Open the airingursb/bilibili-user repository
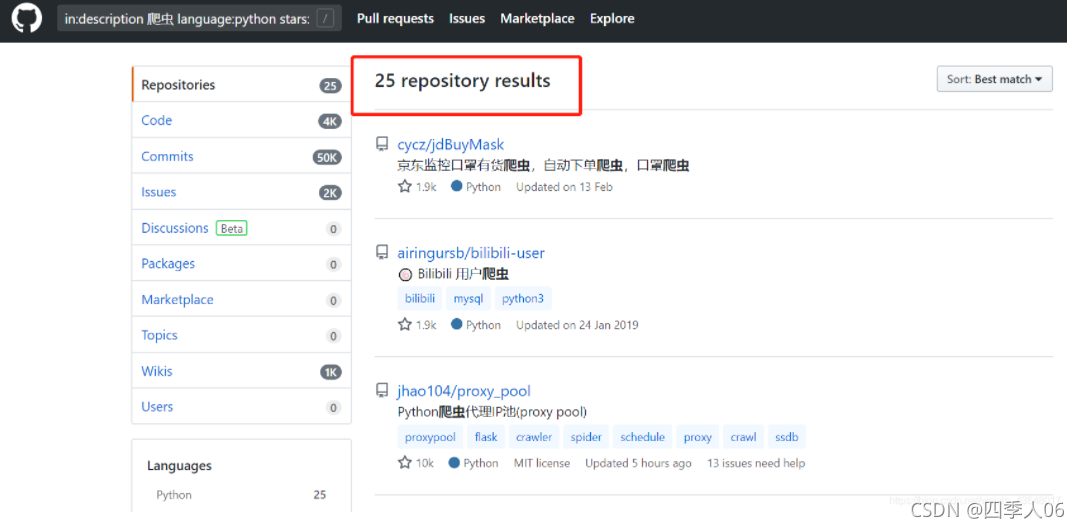Image resolution: width=1080 pixels, height=528 pixels. (x=471, y=253)
